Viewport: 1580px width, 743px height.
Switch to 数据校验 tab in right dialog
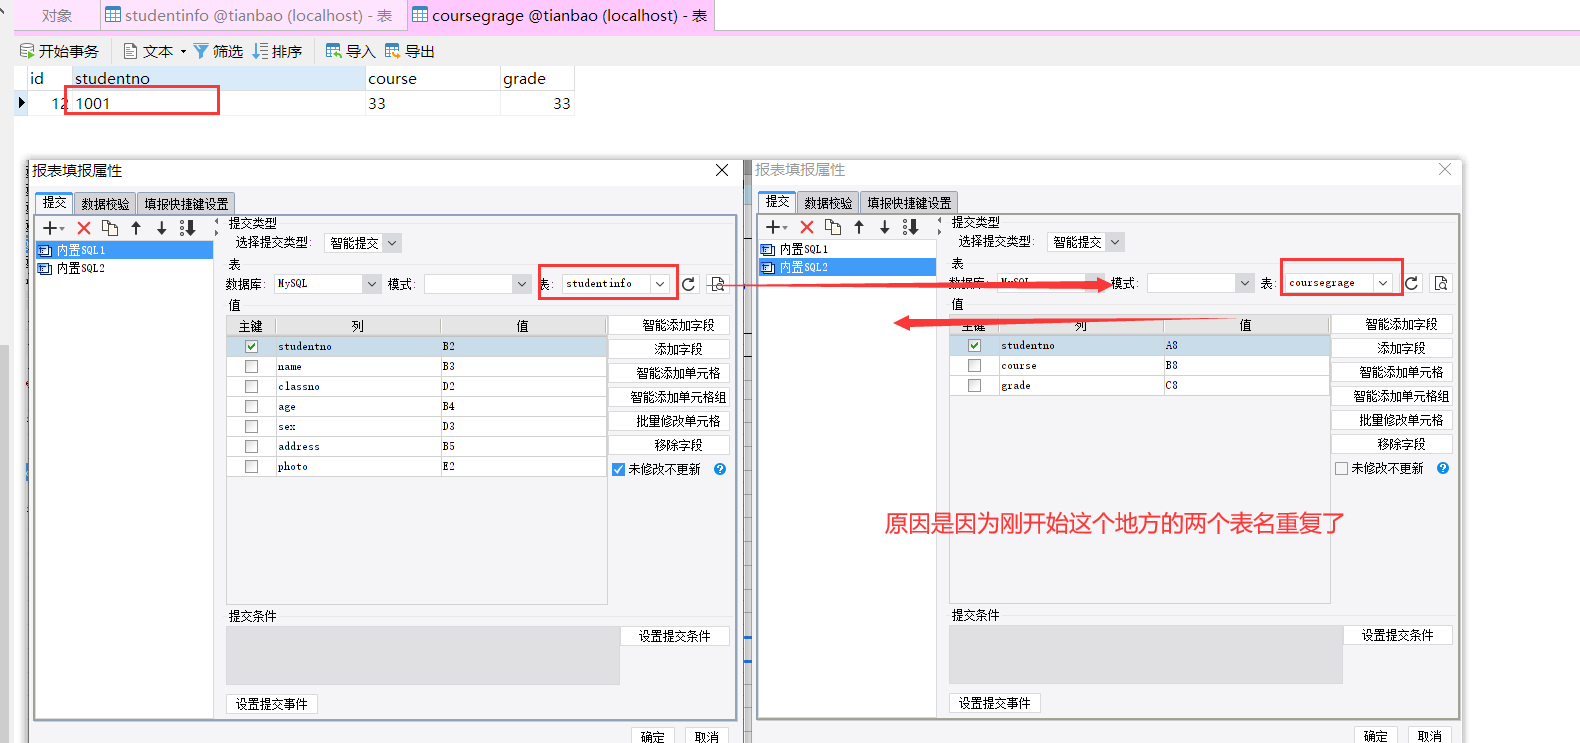(828, 202)
